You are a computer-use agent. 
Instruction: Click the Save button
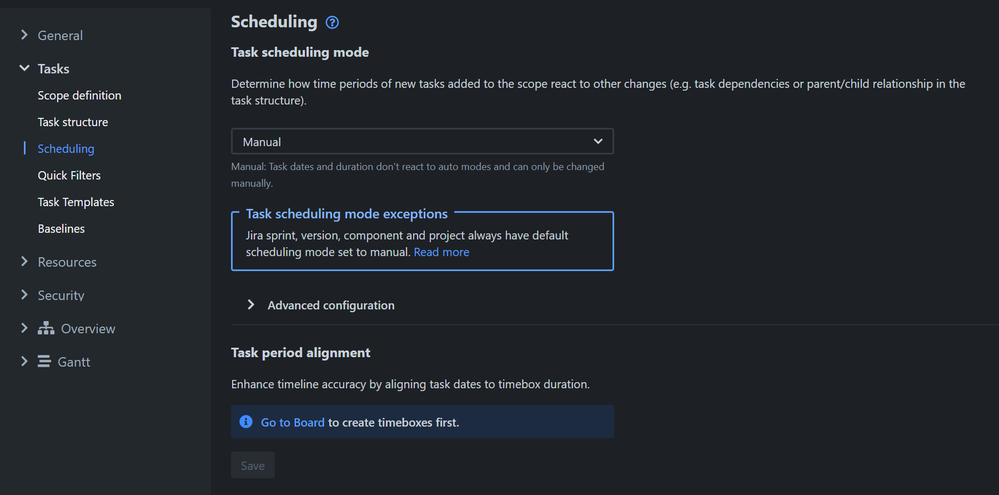[x=252, y=465]
